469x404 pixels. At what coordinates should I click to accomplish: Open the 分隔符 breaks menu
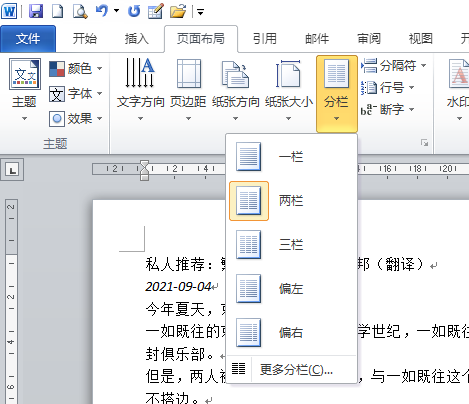393,65
